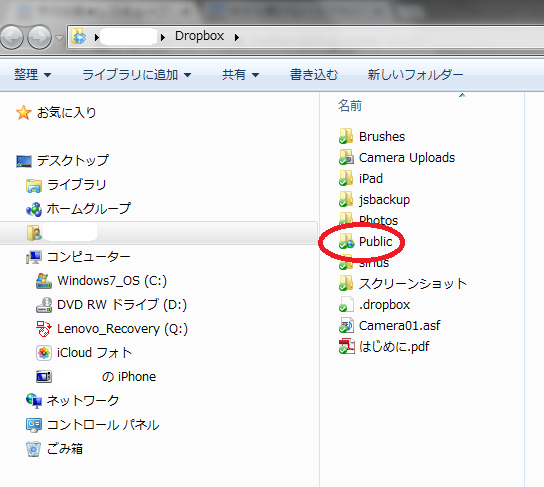The height and width of the screenshot is (487, 544).
Task: Click 新しいフォルダー to create folder
Action: [415, 75]
